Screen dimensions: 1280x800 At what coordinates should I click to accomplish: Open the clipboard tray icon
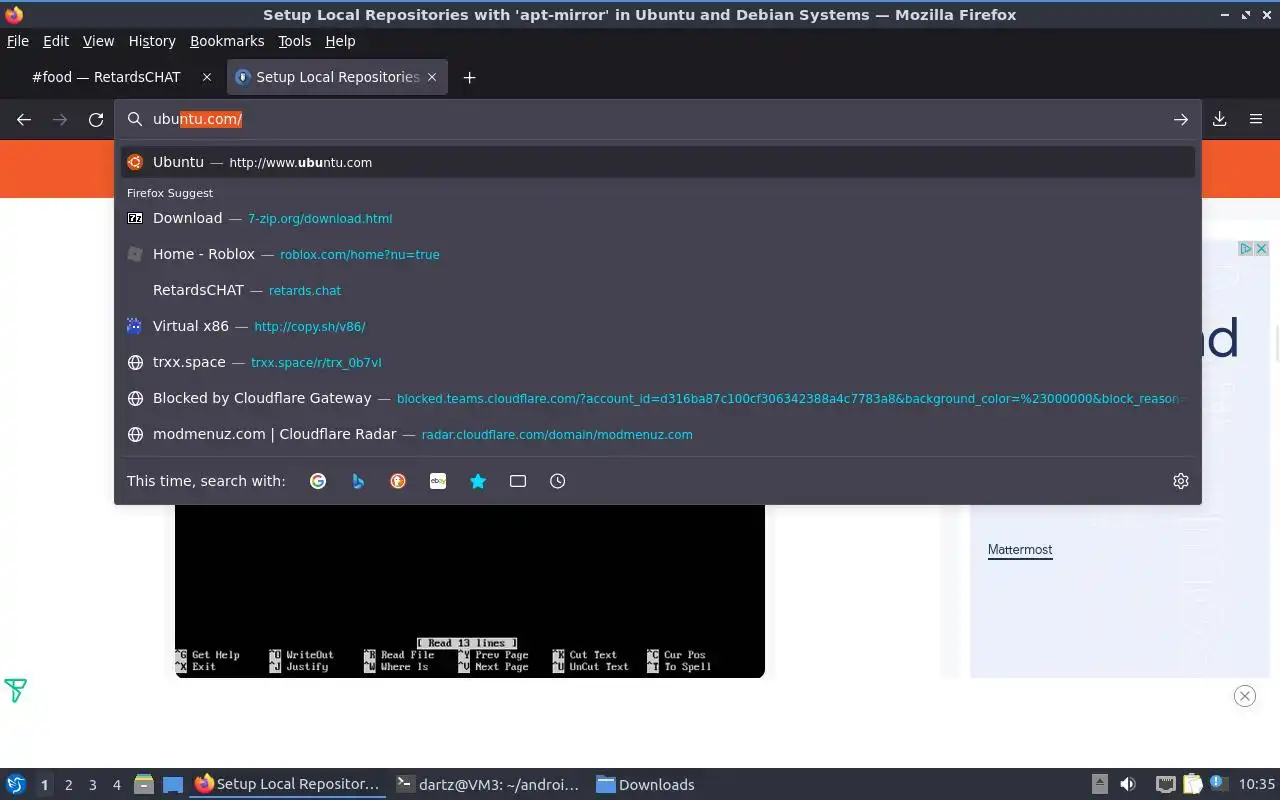[1192, 784]
